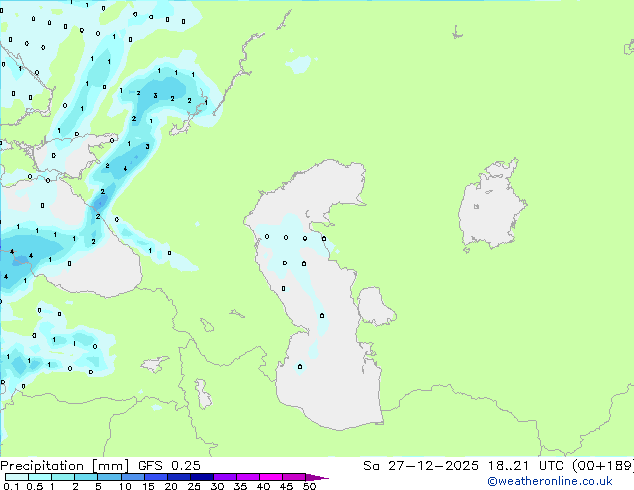634x490 pixels.
Task: Click the Kara-Bogaz-Gol bay east of Caspian
Action: click(x=374, y=306)
